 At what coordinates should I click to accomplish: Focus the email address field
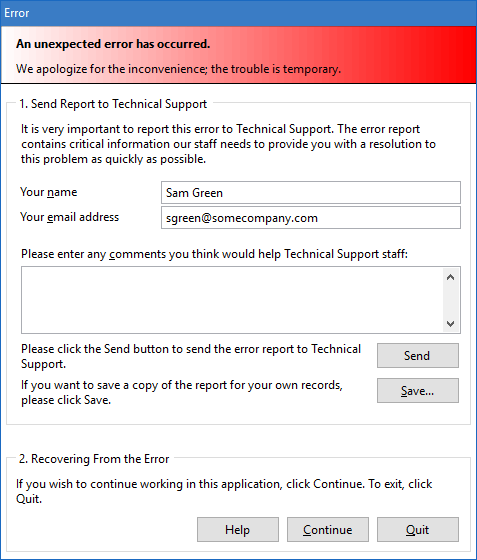tap(311, 218)
